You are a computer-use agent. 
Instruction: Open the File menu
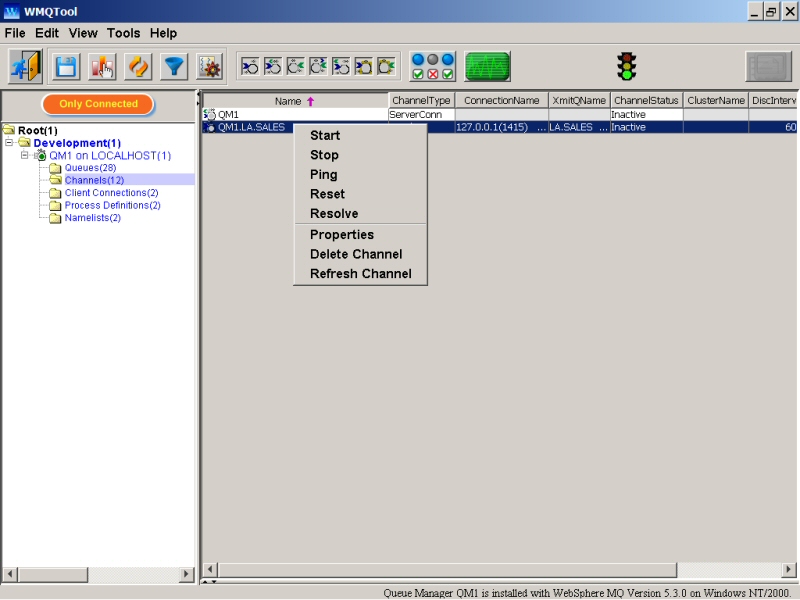coord(15,33)
